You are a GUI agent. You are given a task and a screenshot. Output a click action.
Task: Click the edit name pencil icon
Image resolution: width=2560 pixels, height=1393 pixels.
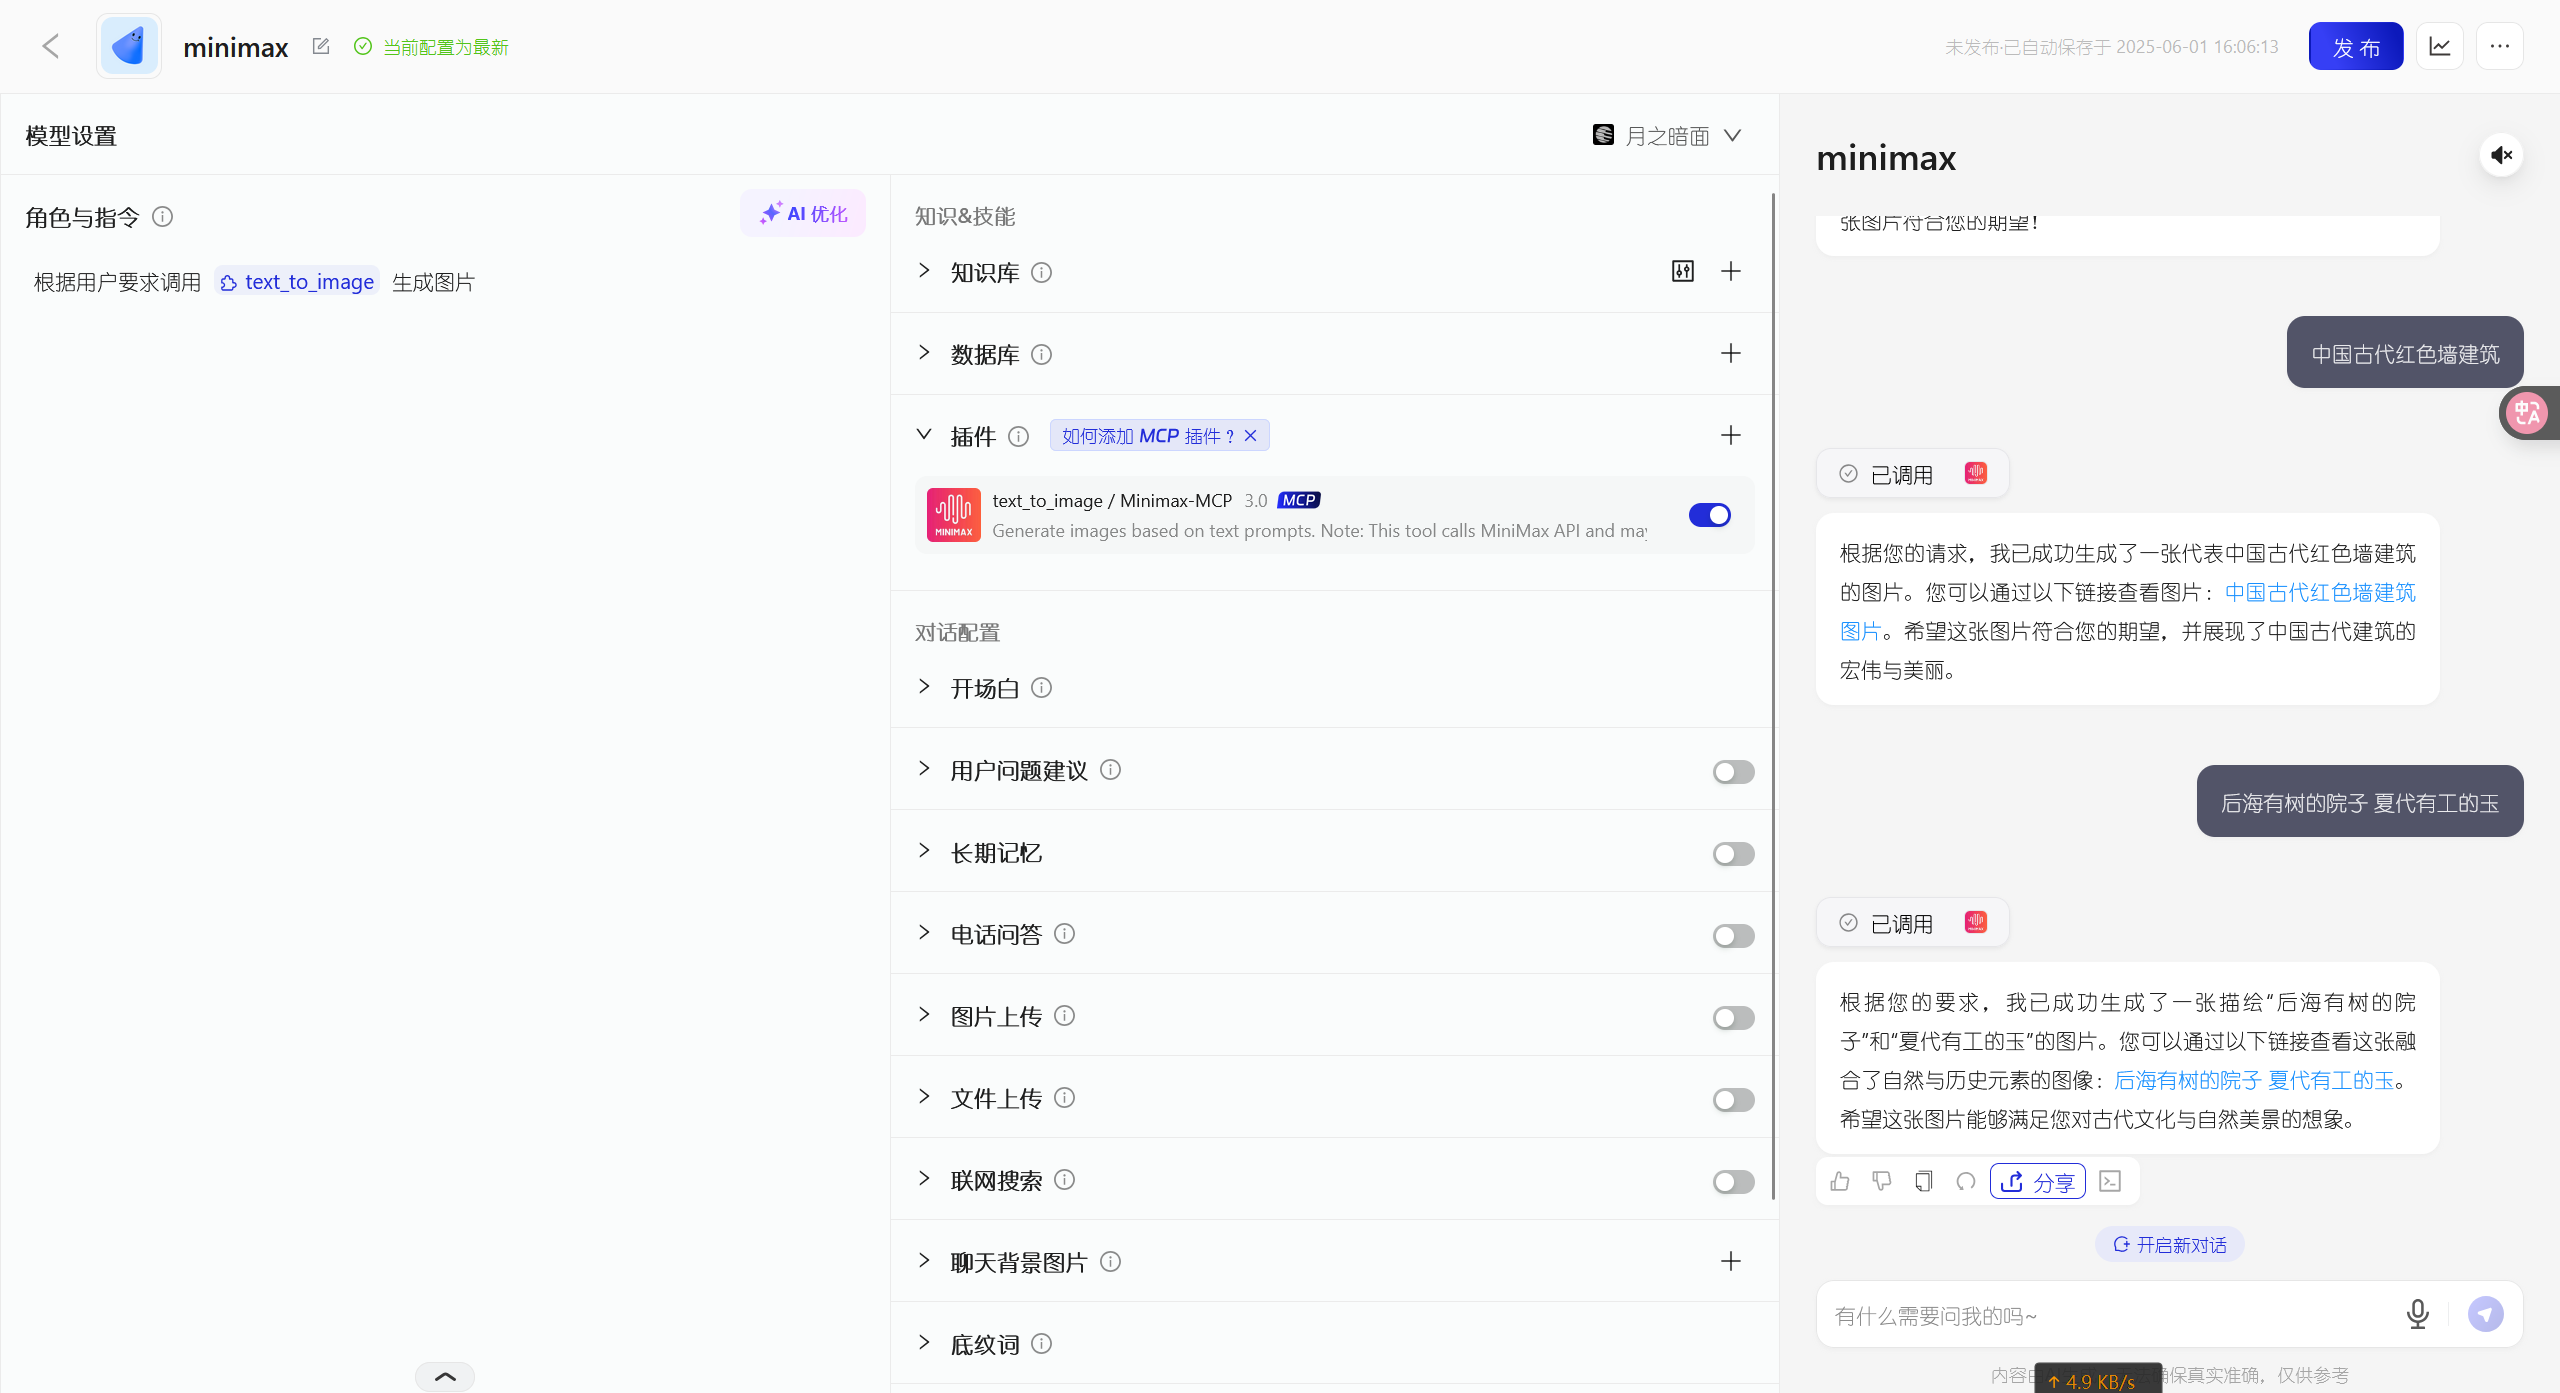click(x=320, y=46)
